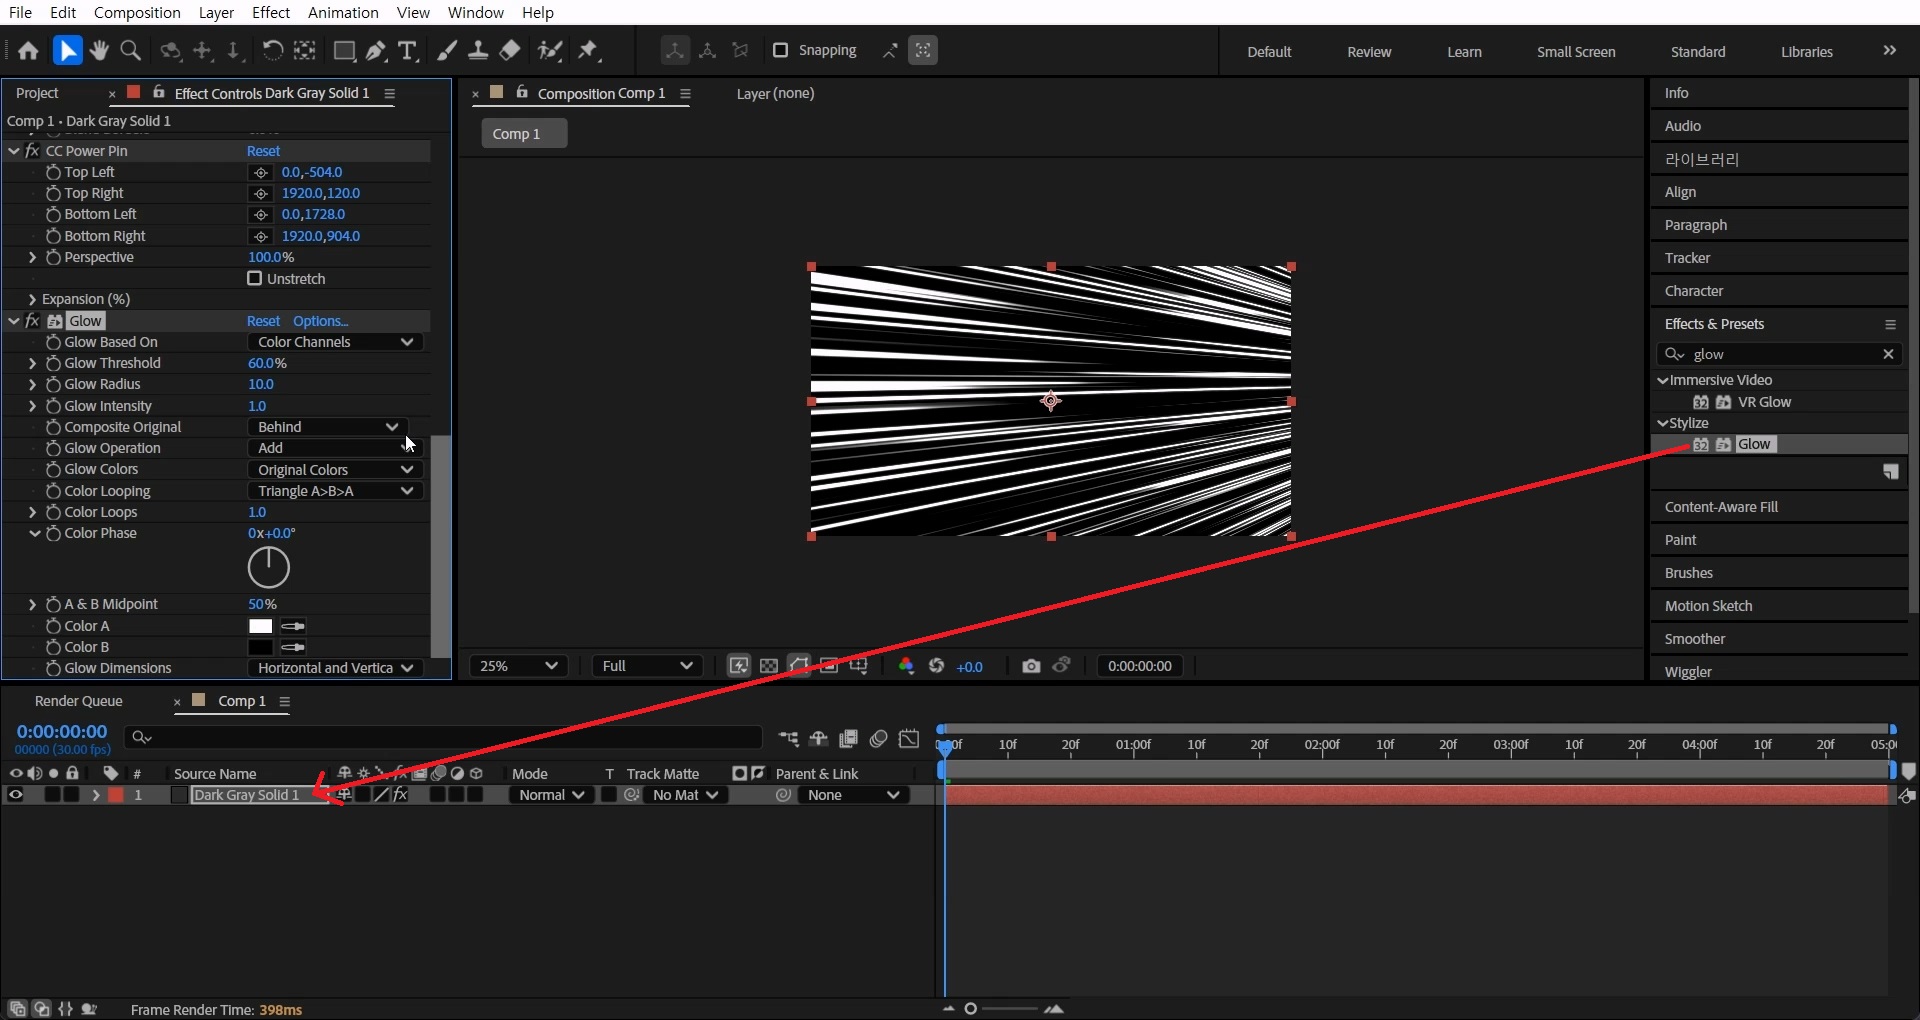
Task: Switch to the Render Queue tab
Action: tap(78, 701)
